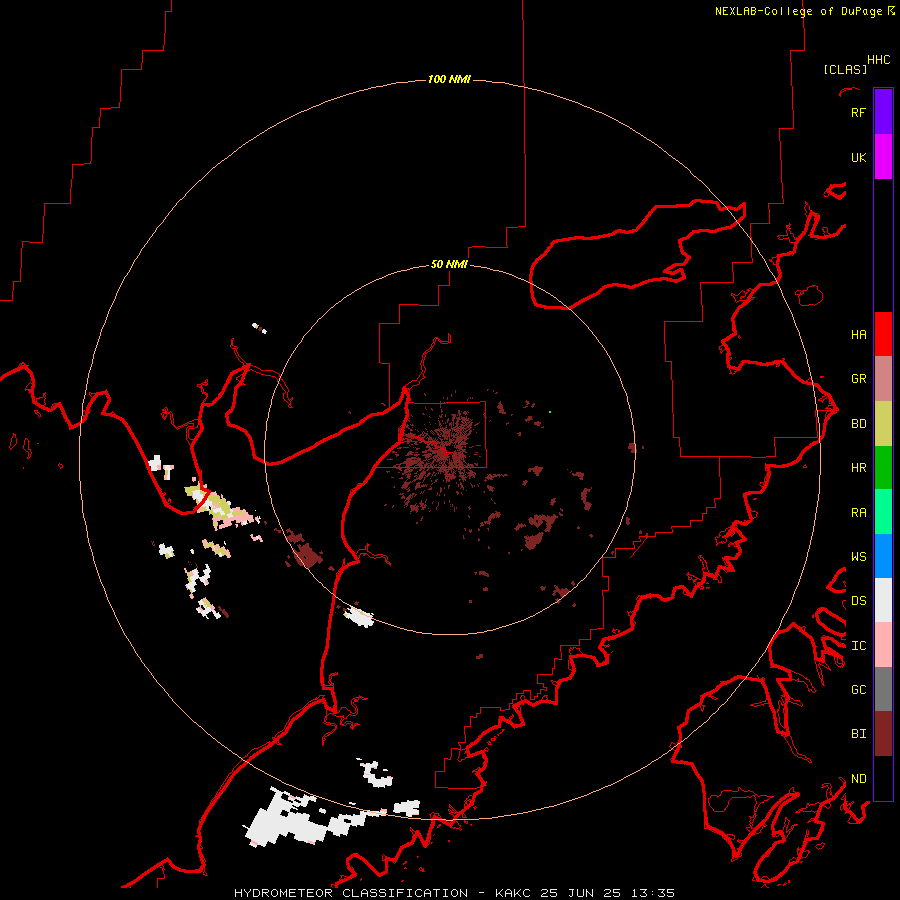Click the IC legend label
This screenshot has width=900, height=900.
coord(858,646)
